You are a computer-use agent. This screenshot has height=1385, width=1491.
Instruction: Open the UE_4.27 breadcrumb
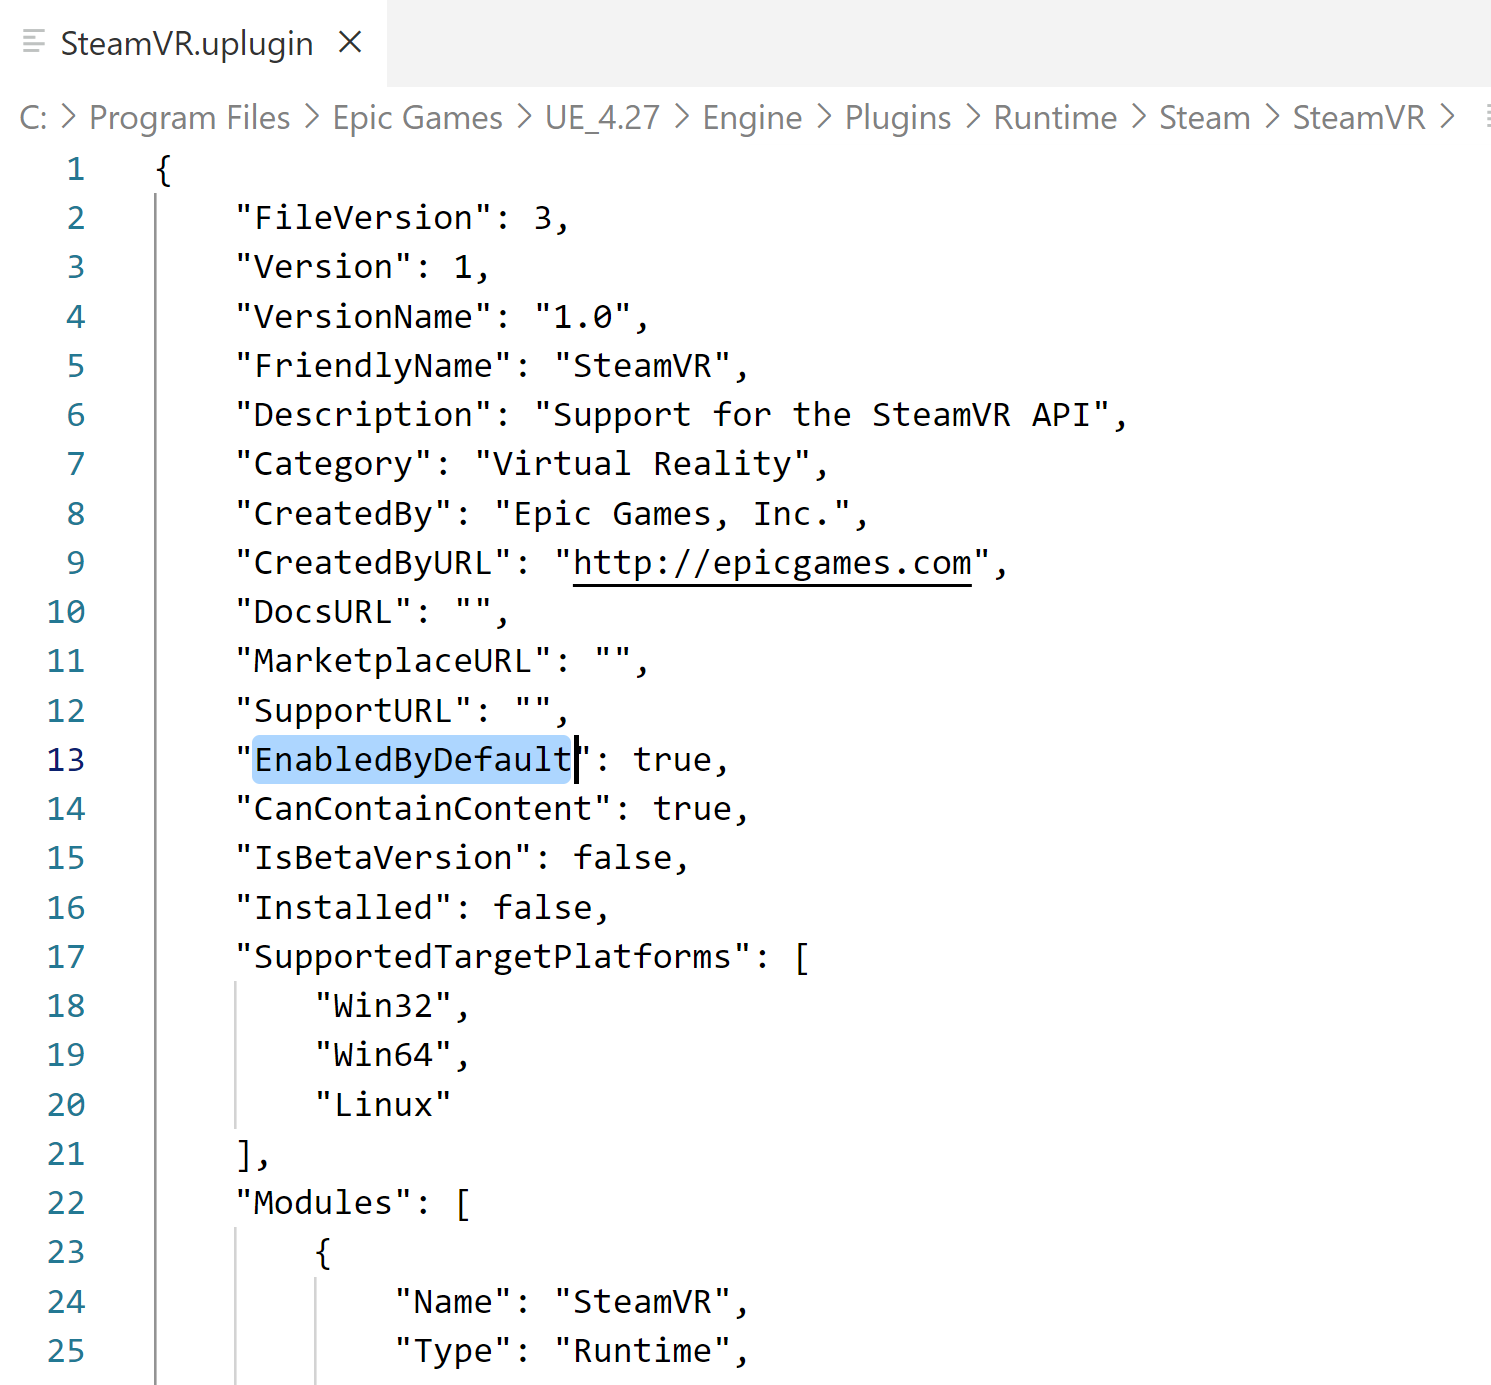coord(602,118)
